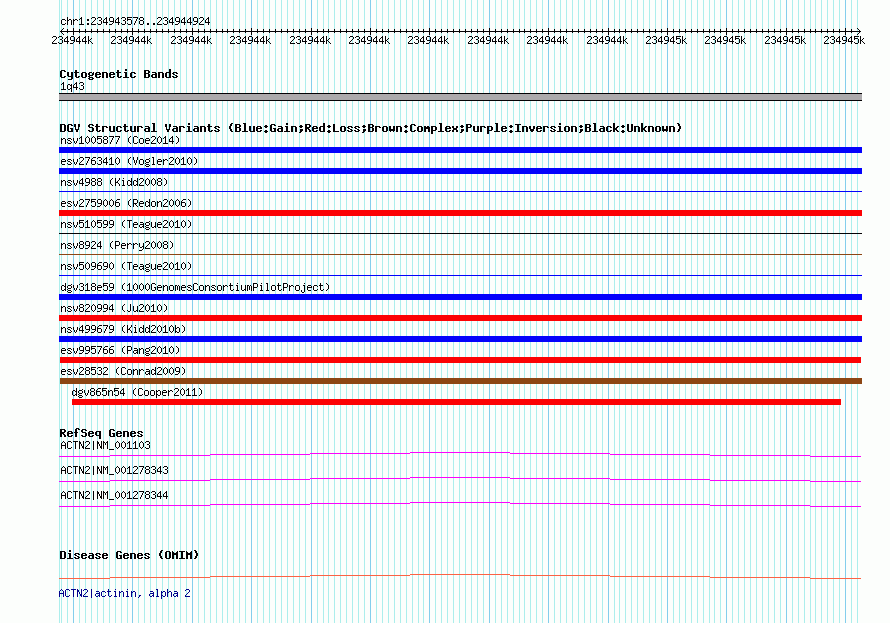The height and width of the screenshot is (623, 890).
Task: Click the brown complex bar for esv28532
Action: [x=460, y=381]
